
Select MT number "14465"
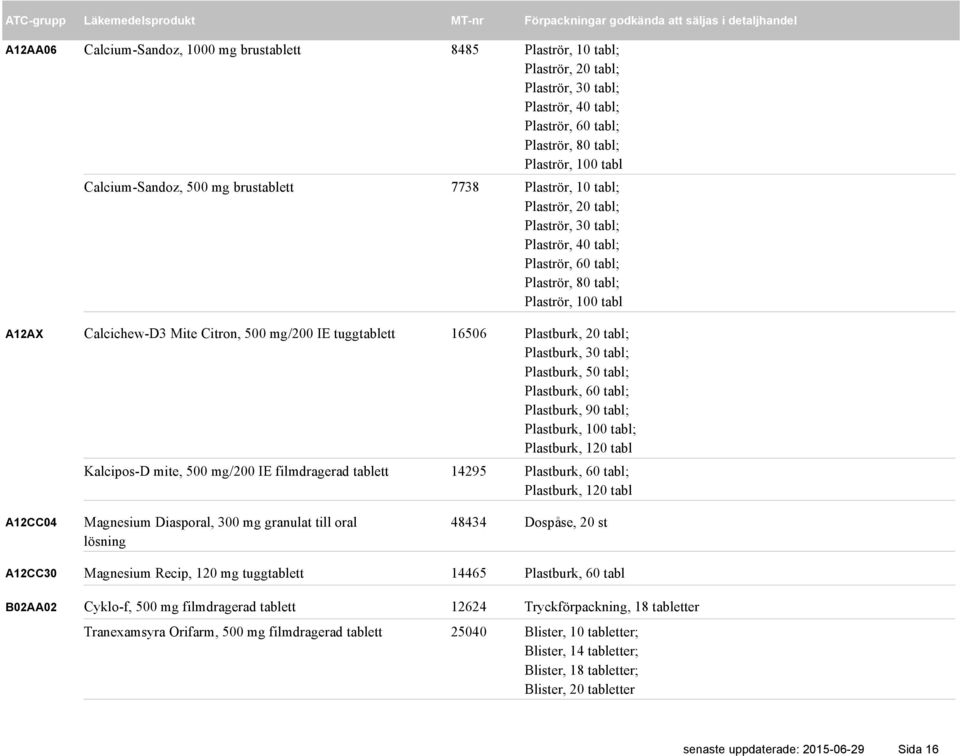point(468,574)
